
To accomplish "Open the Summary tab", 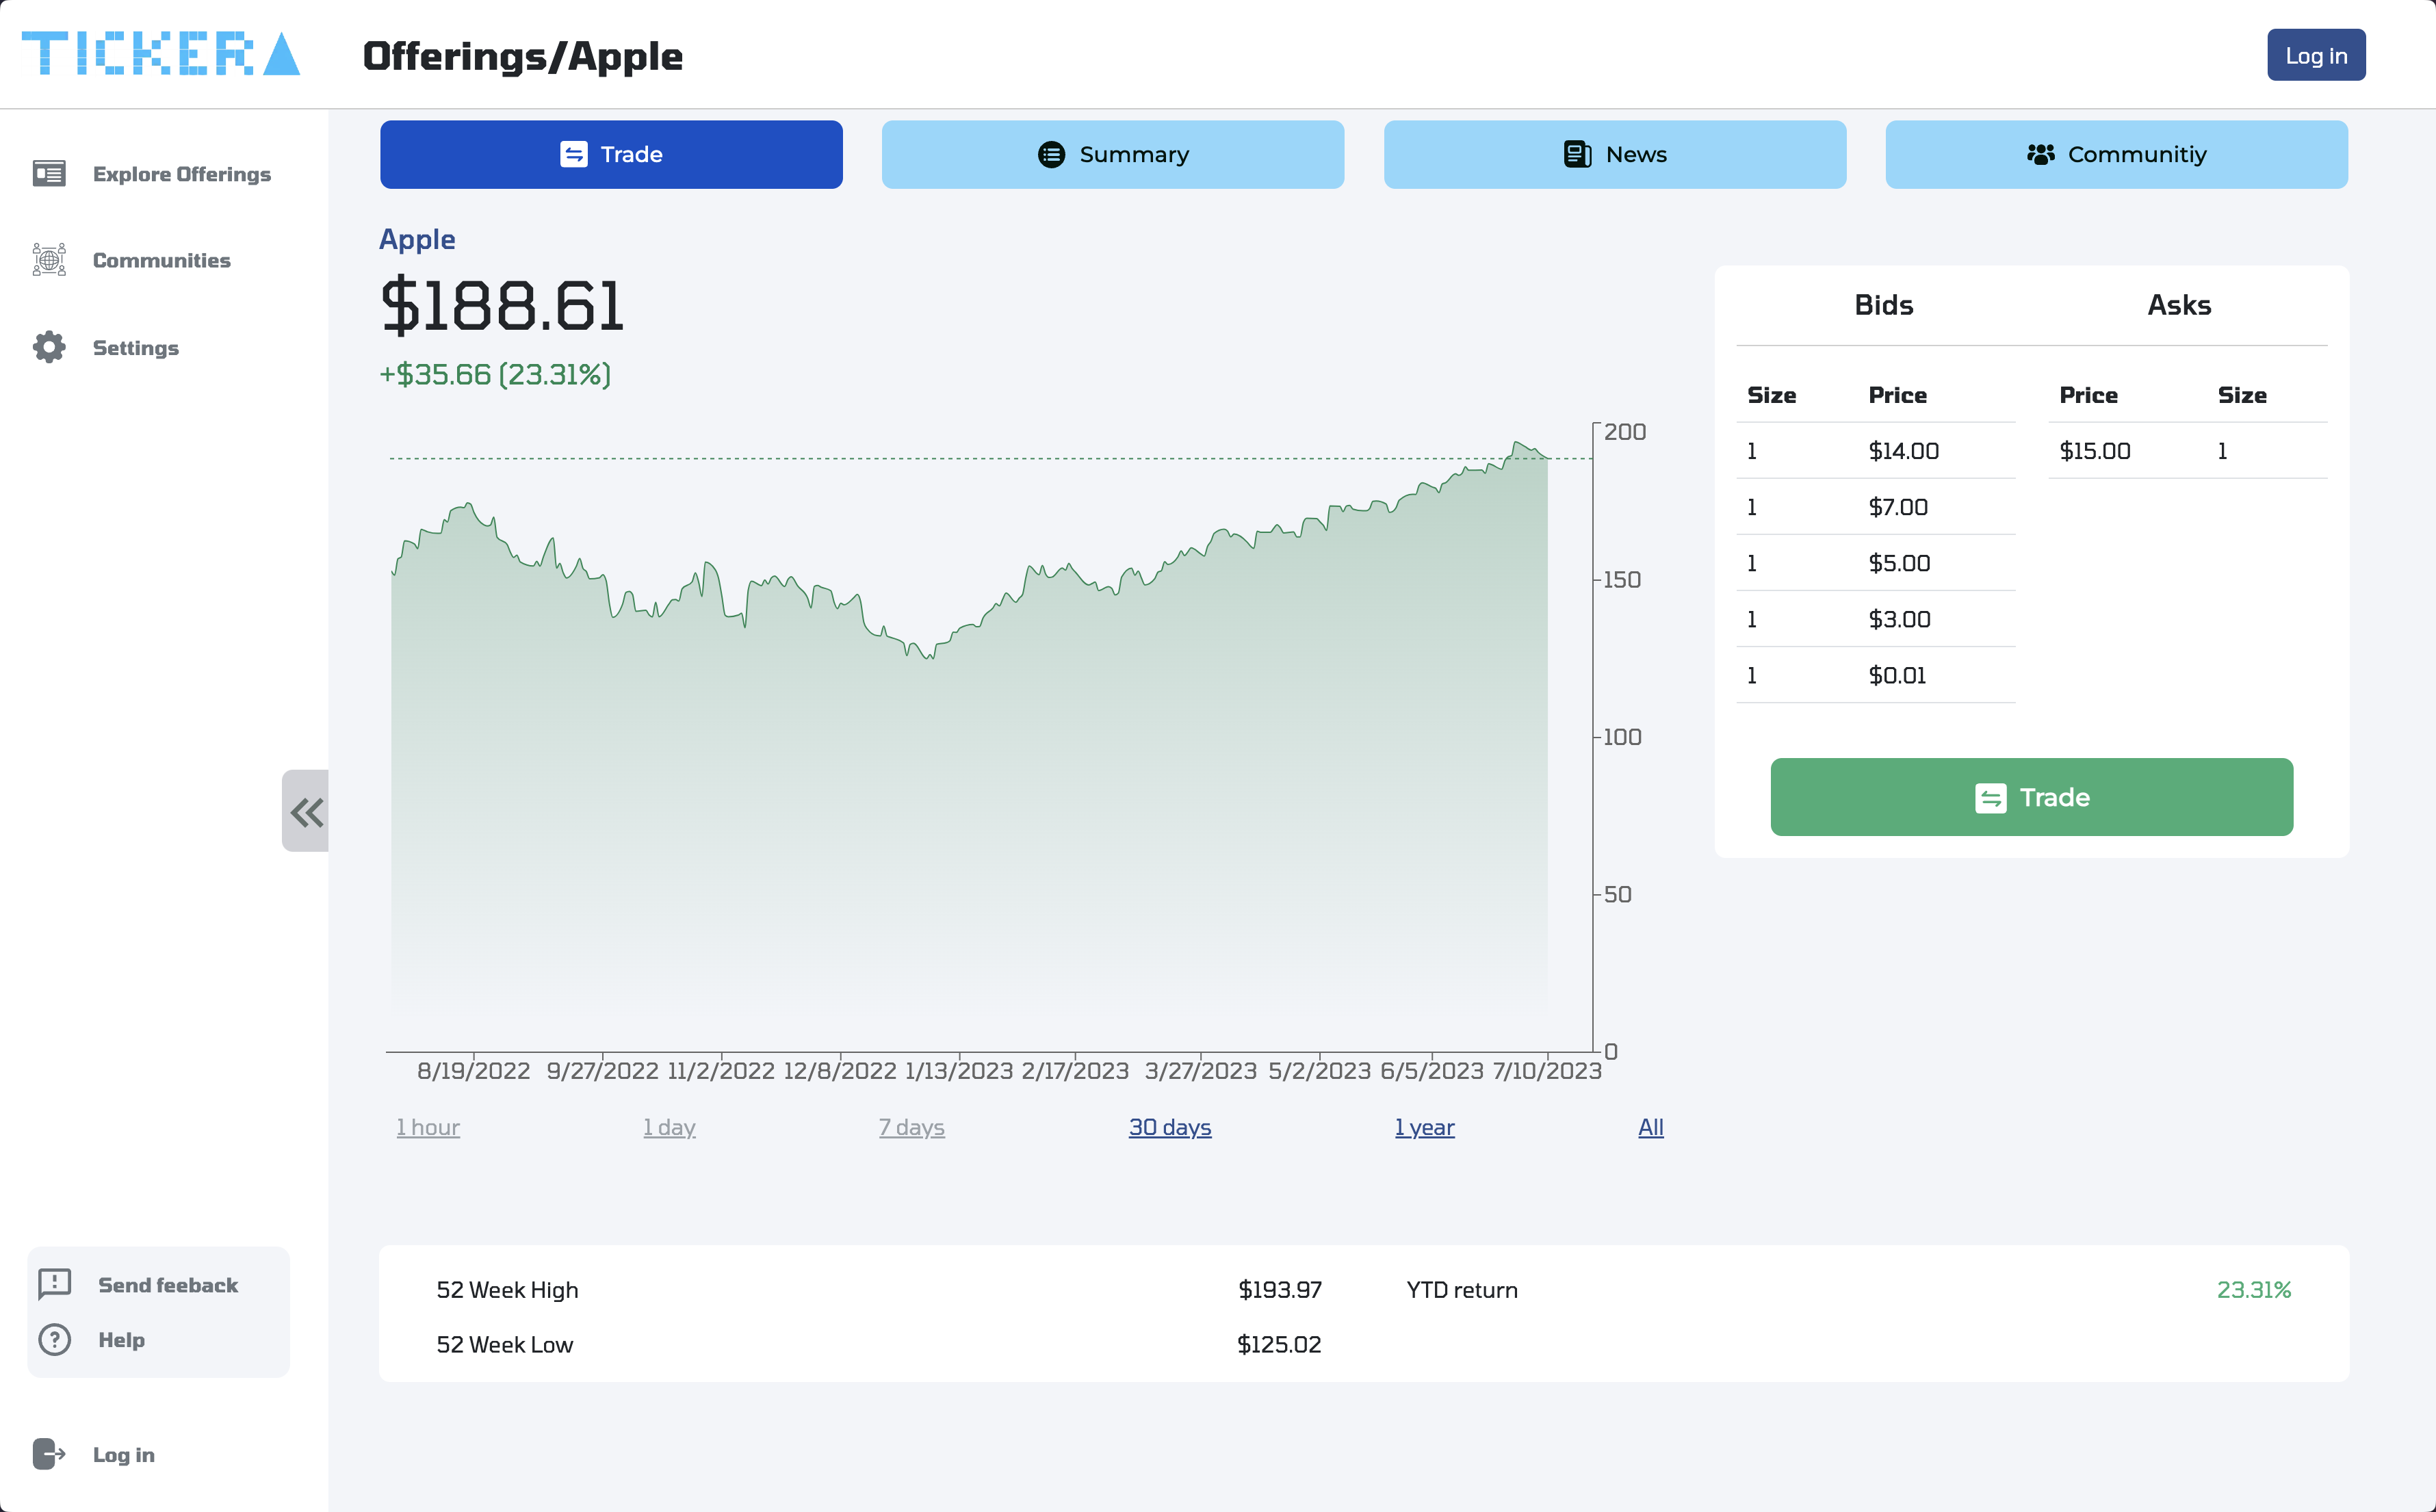I will [1113, 154].
